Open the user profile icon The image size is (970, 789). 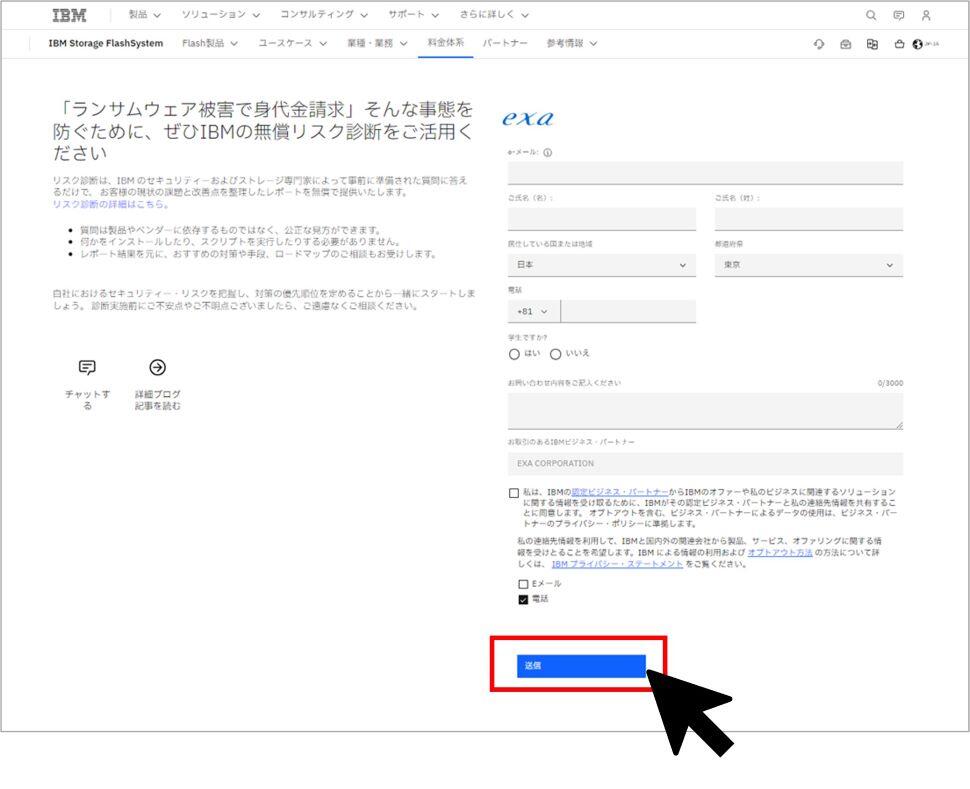point(926,15)
